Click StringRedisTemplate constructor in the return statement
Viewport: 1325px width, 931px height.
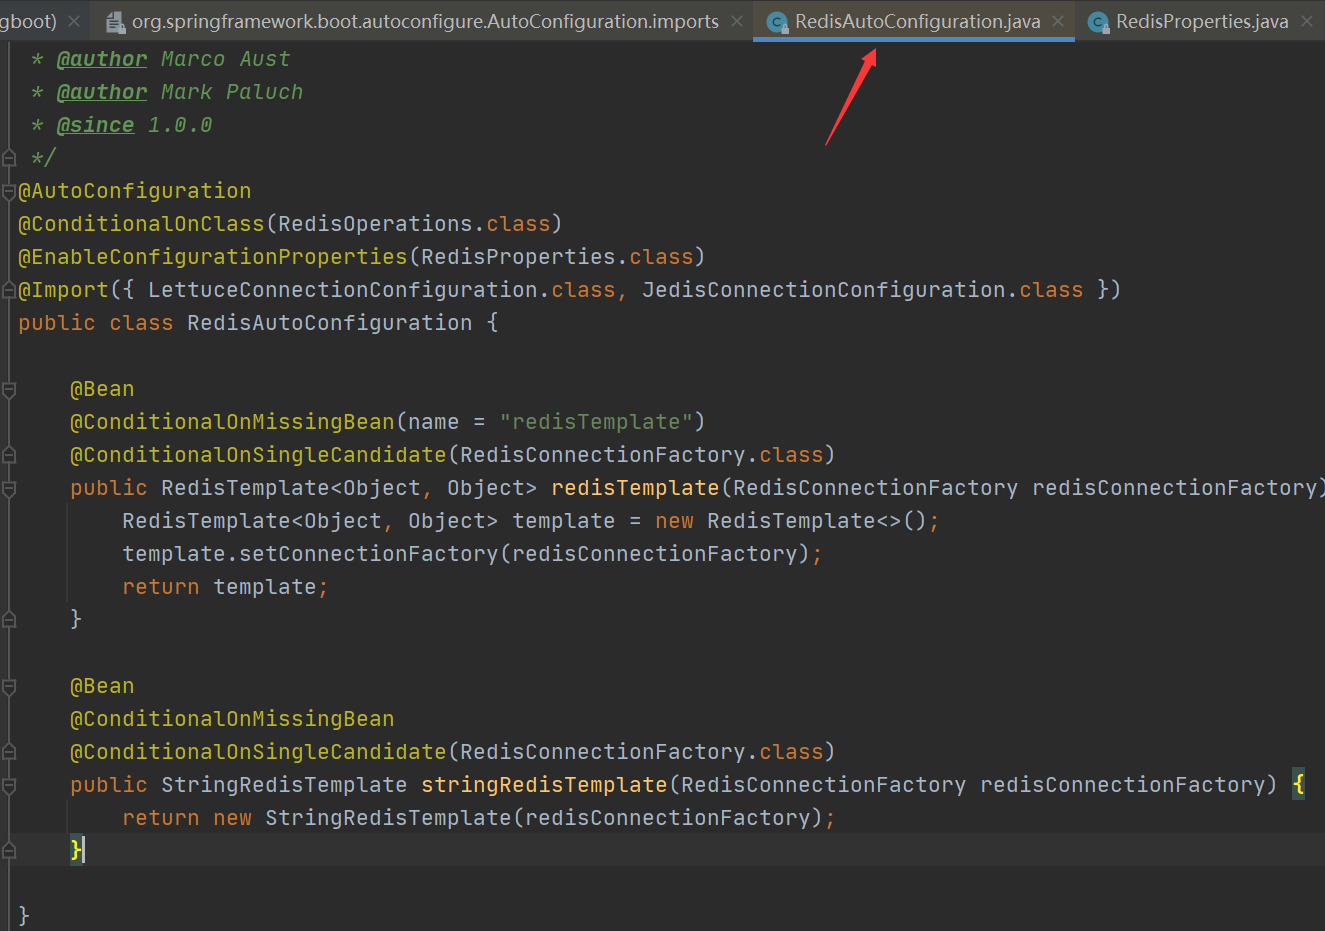388,818
